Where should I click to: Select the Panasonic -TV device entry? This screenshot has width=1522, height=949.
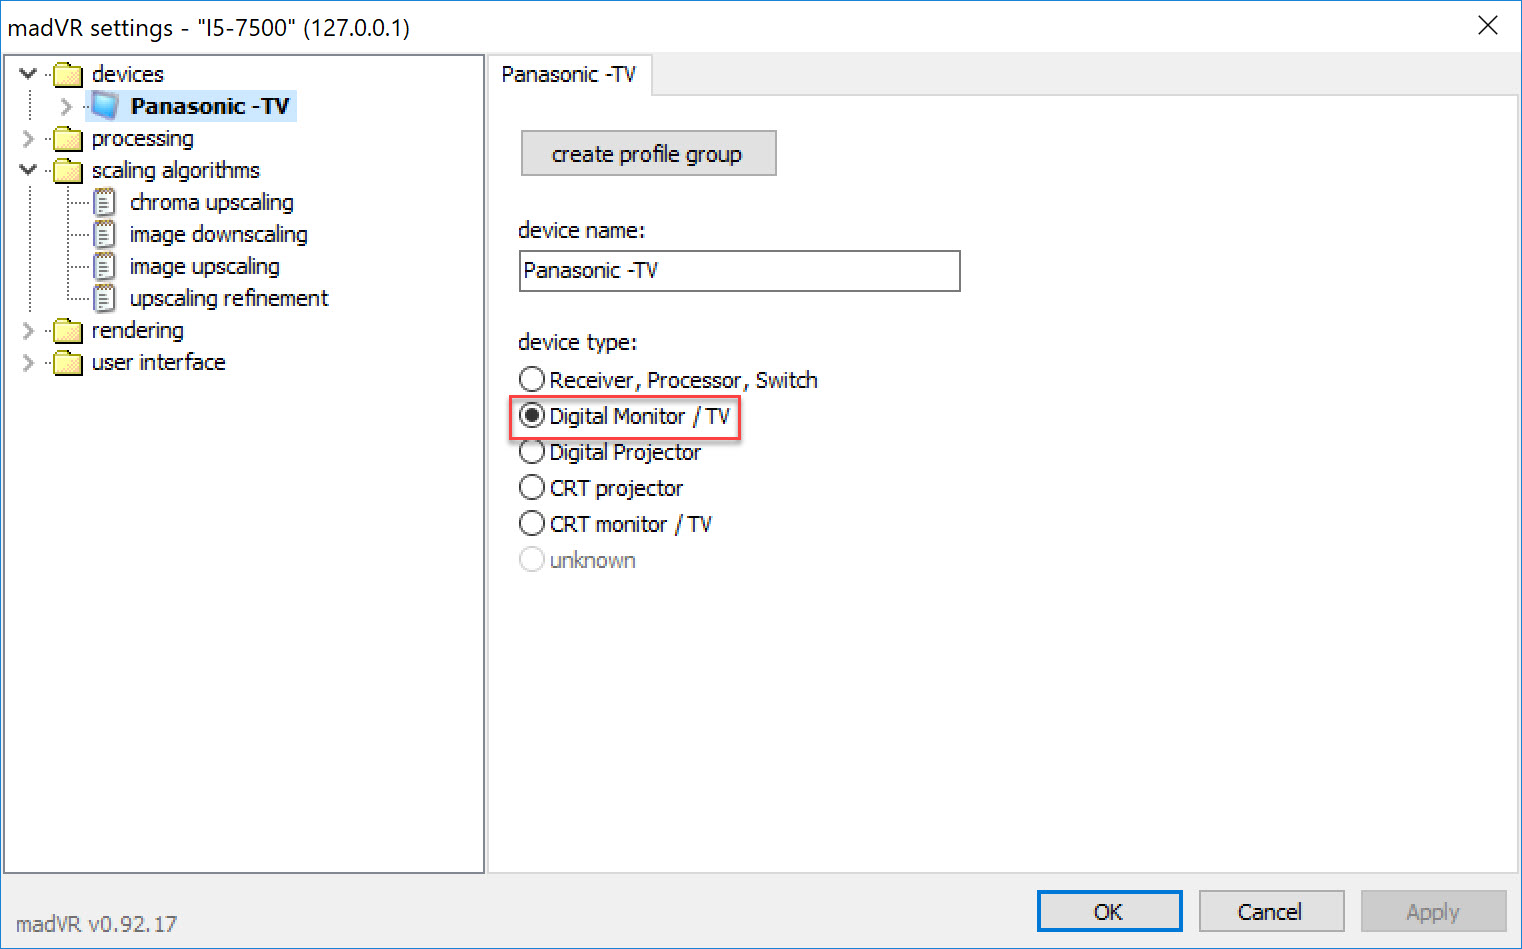tap(210, 106)
